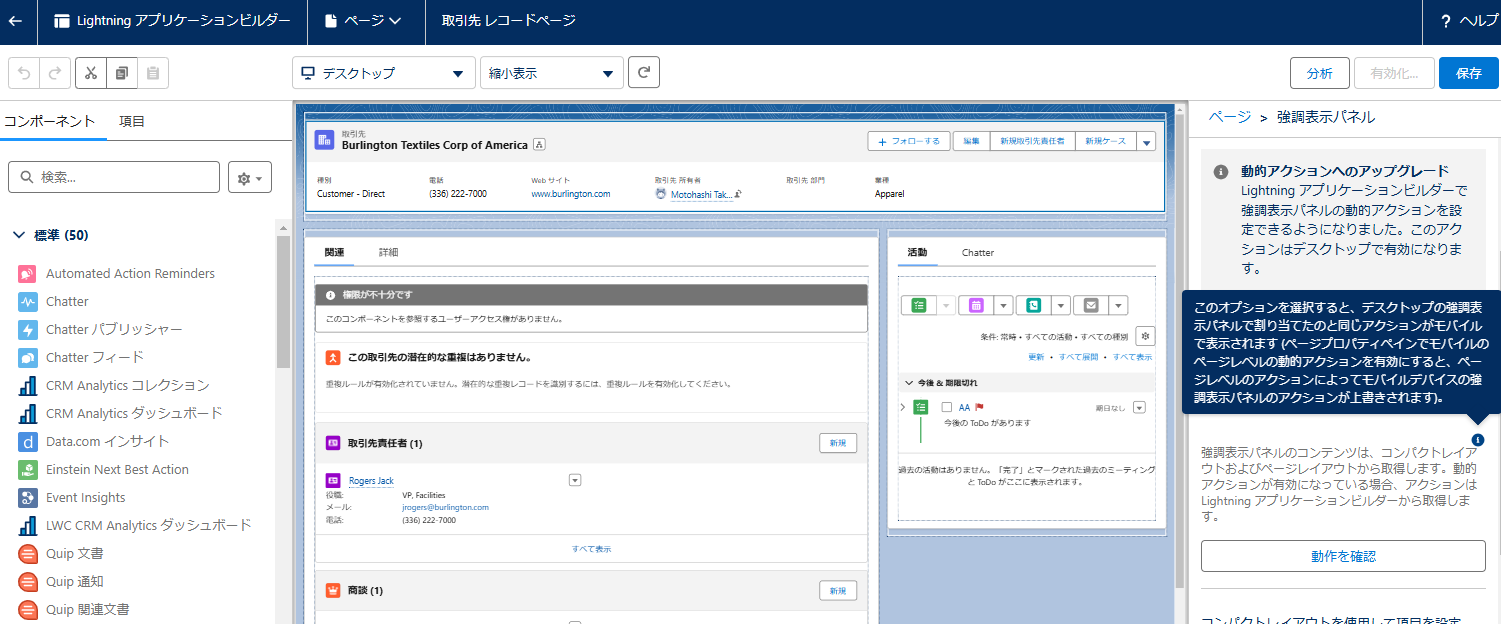The image size is (1501, 624).
Task: Select the CRM Analytics ダッシュボード component
Action: click(134, 413)
